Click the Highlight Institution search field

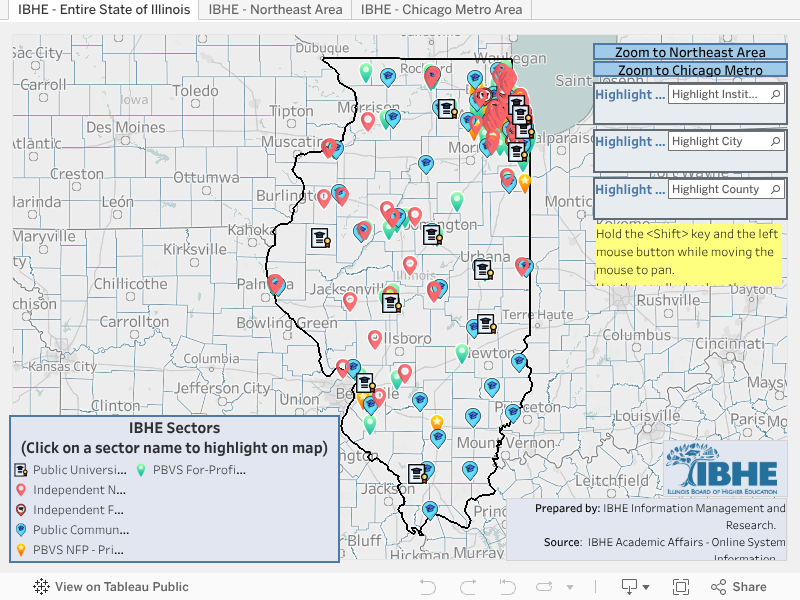point(716,95)
